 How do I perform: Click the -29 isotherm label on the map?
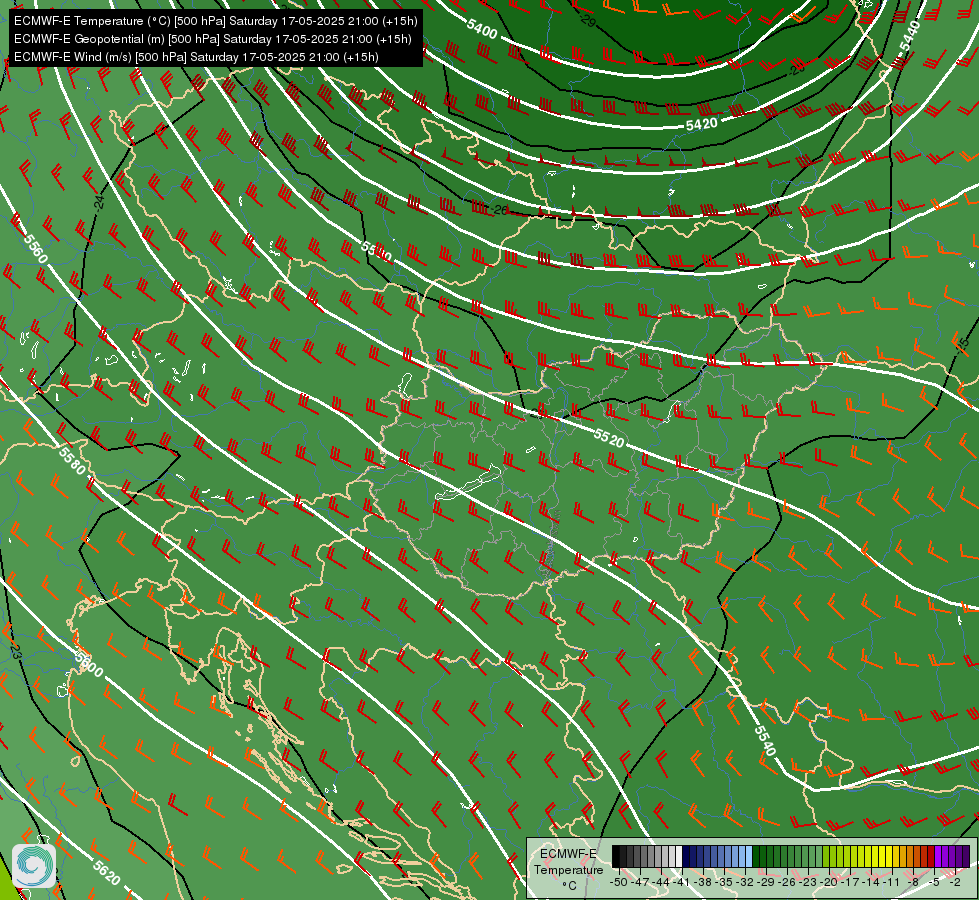[x=588, y=22]
